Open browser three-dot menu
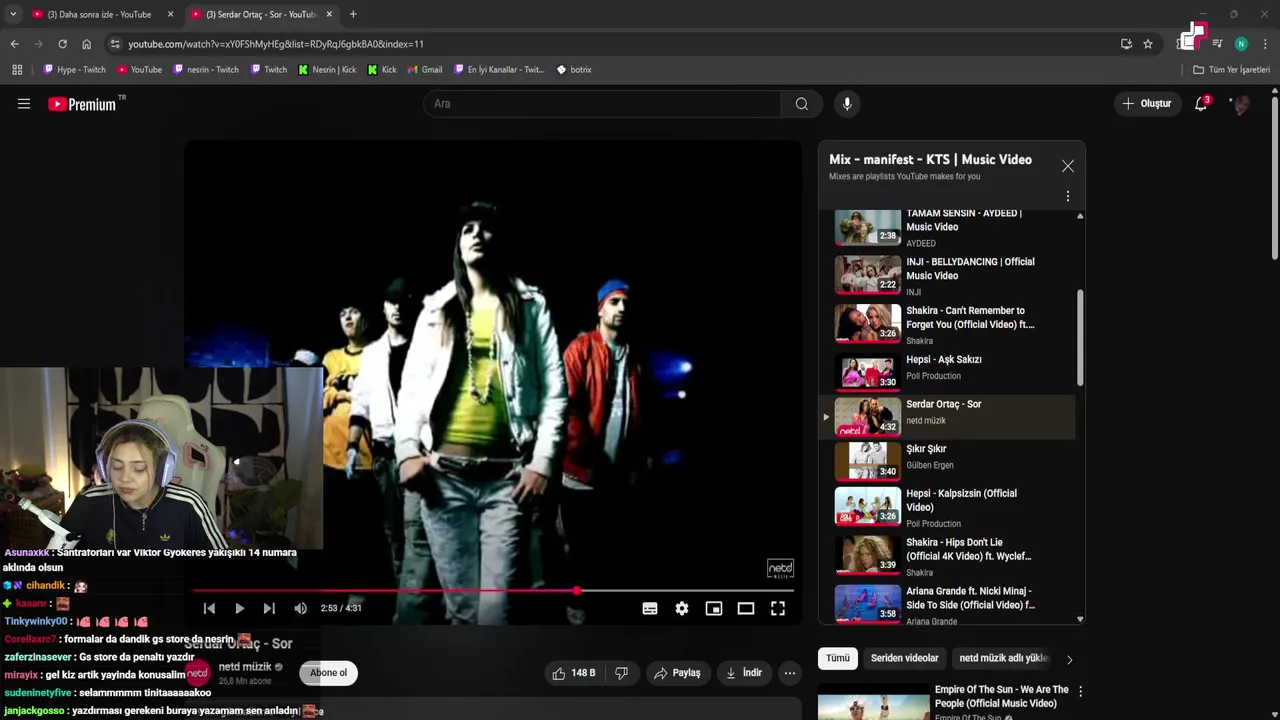 [1265, 44]
